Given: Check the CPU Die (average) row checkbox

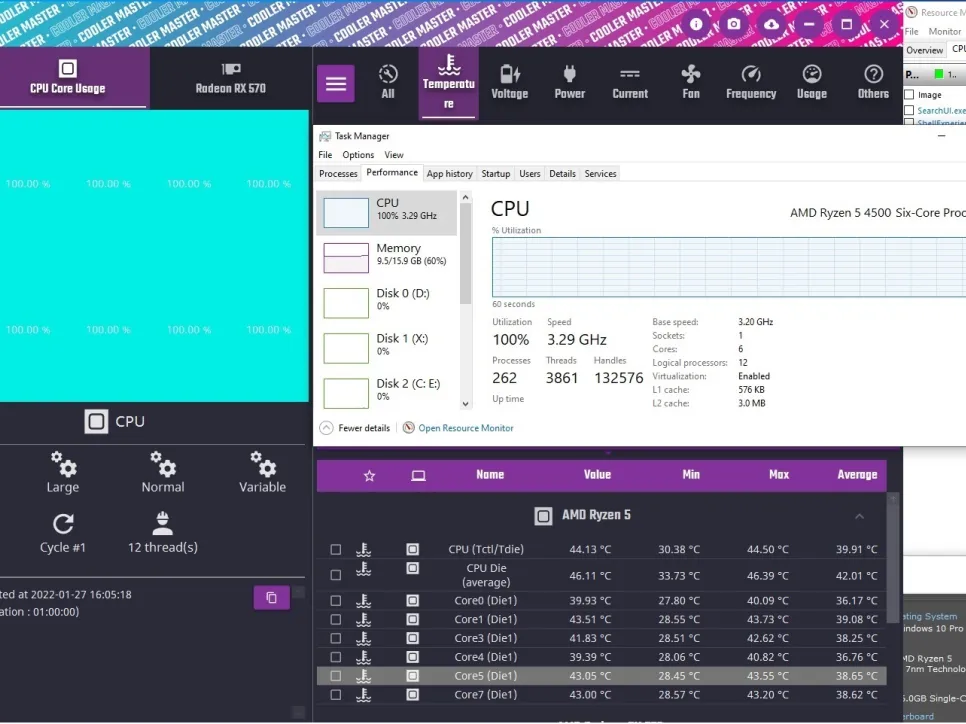Looking at the screenshot, I should point(336,575).
